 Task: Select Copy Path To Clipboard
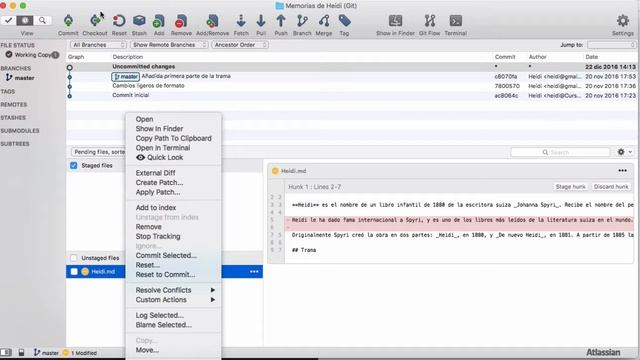174,138
